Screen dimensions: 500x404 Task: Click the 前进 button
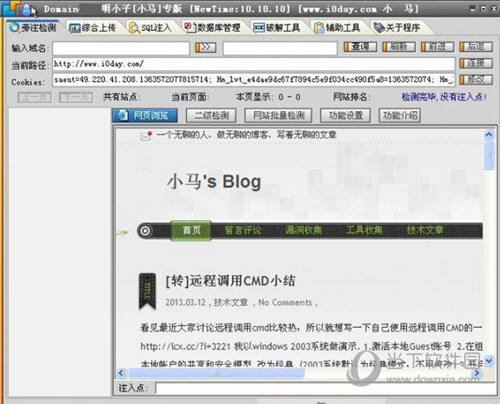pos(437,47)
